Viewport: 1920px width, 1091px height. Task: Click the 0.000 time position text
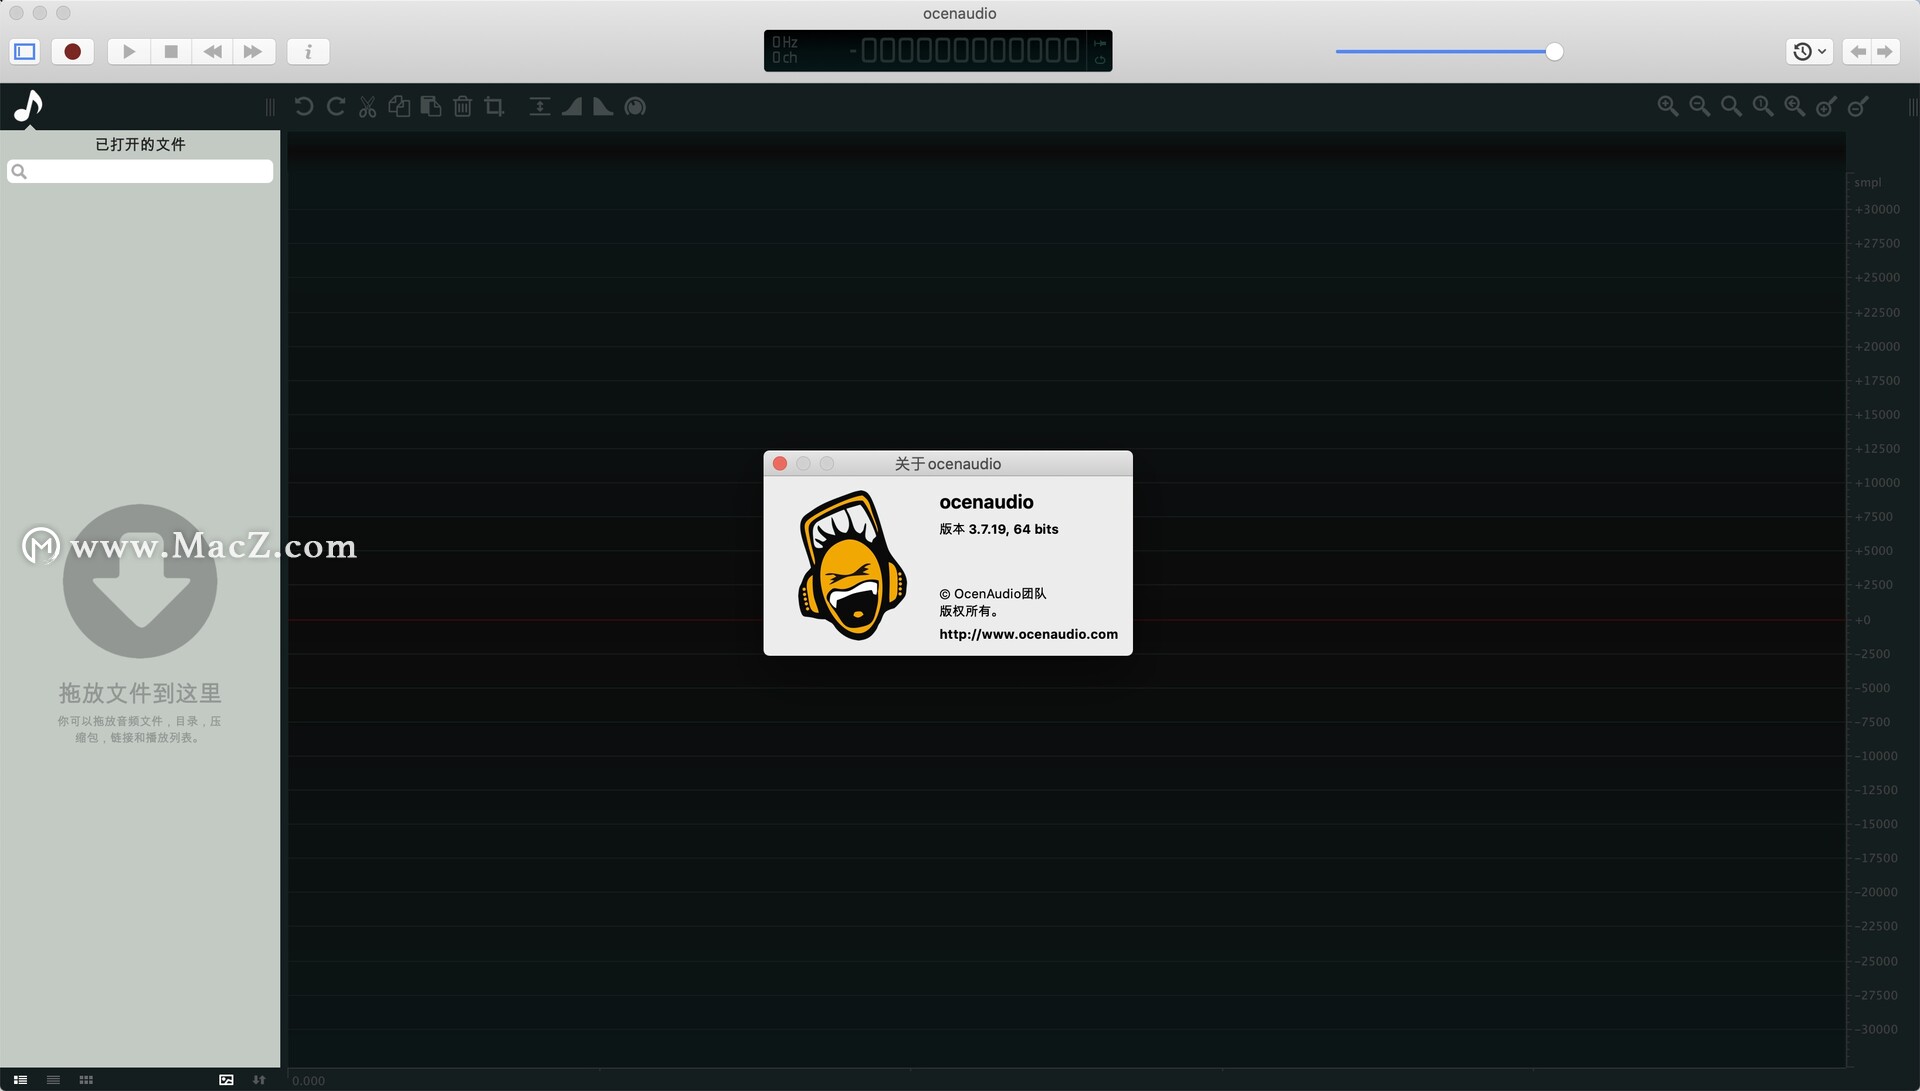308,1080
